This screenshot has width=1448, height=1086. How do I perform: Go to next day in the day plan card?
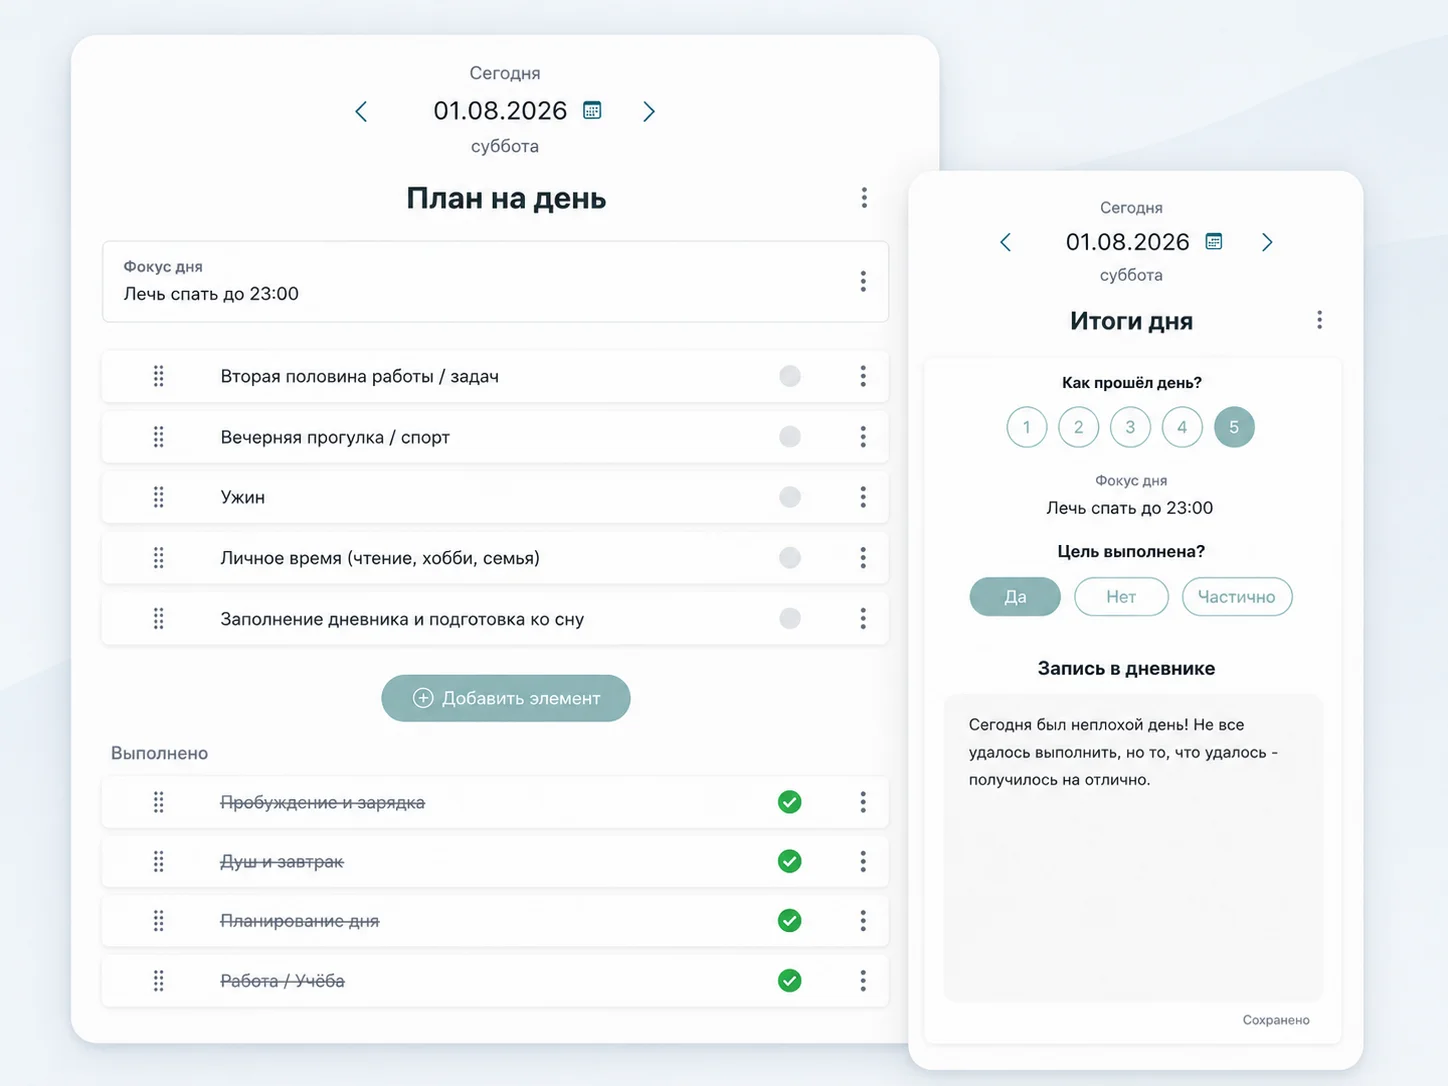pyautogui.click(x=649, y=111)
